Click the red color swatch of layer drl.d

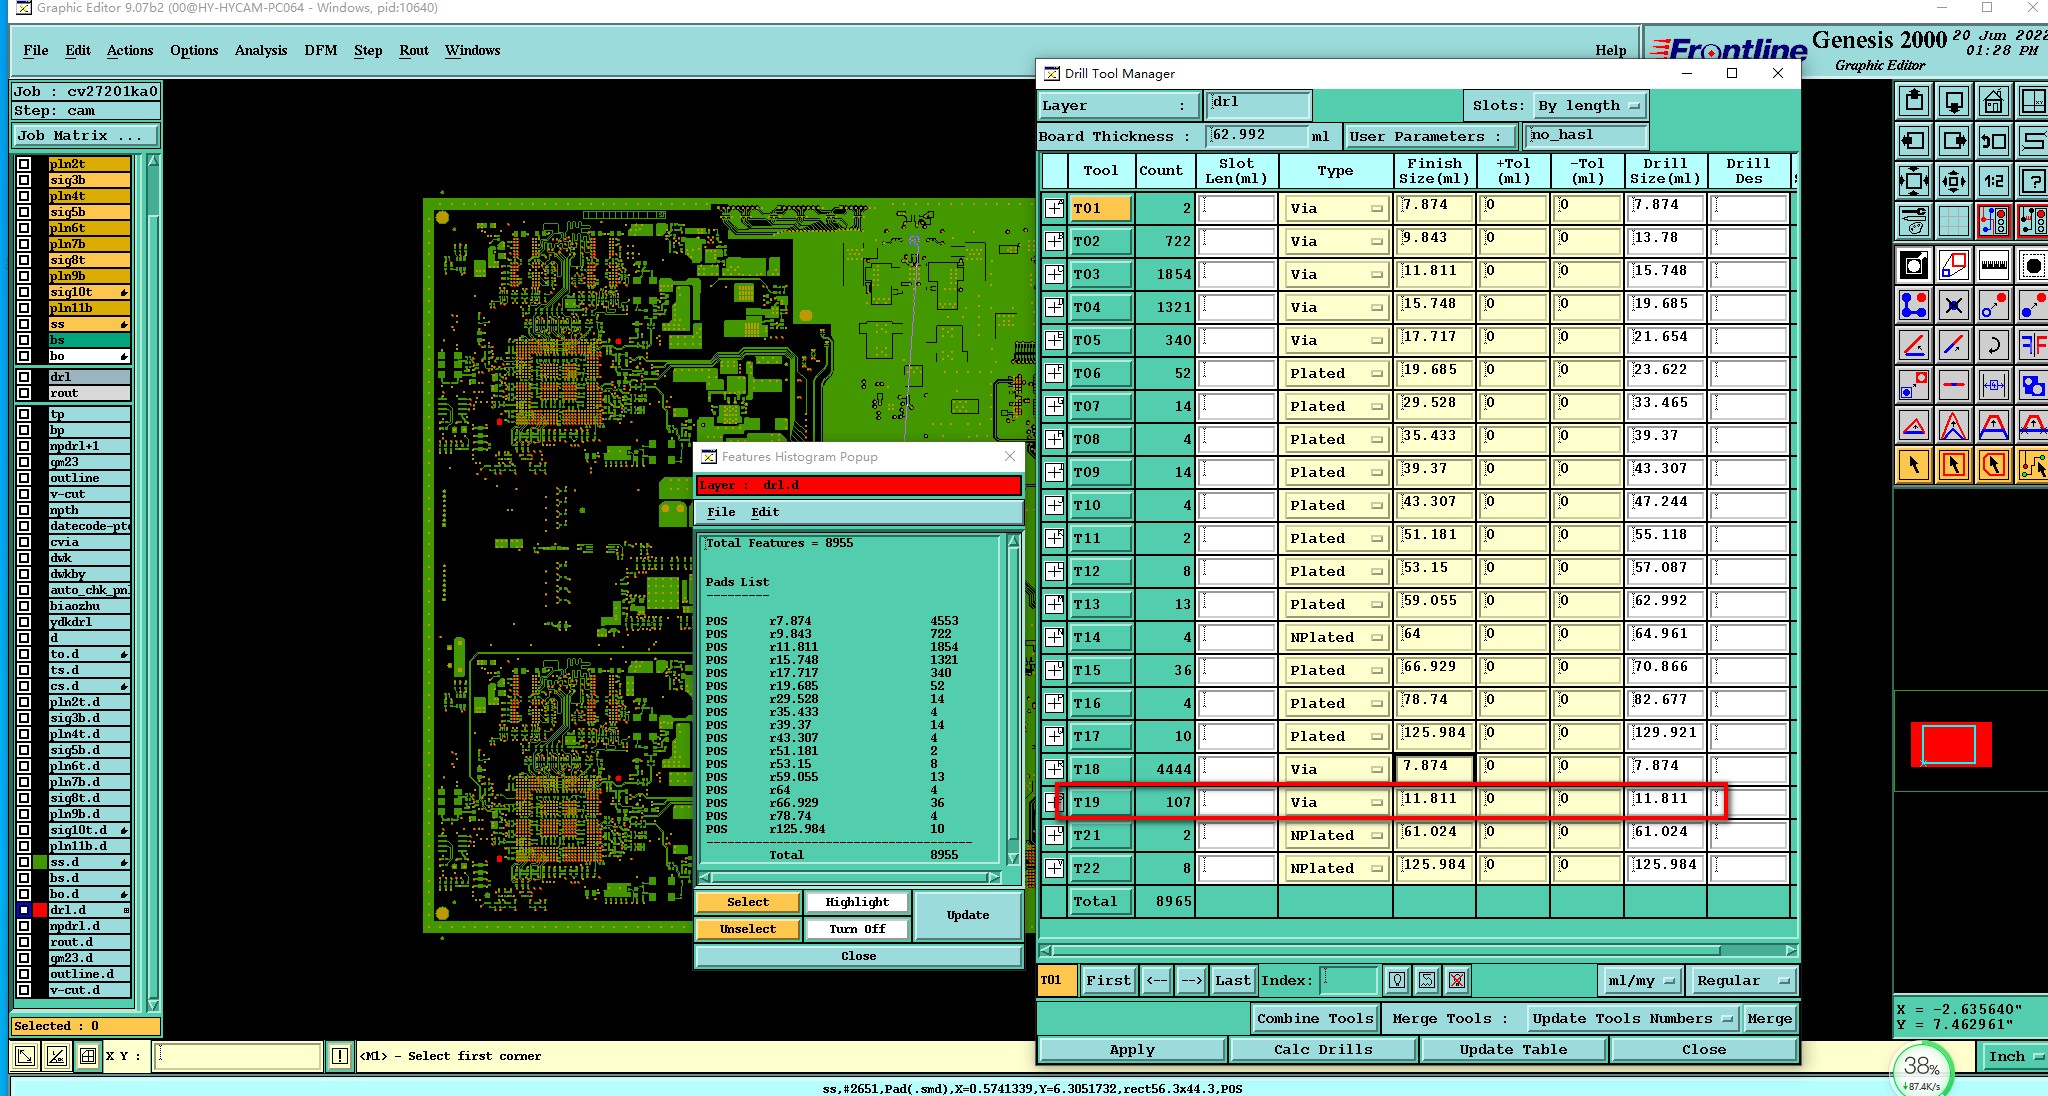pos(40,910)
